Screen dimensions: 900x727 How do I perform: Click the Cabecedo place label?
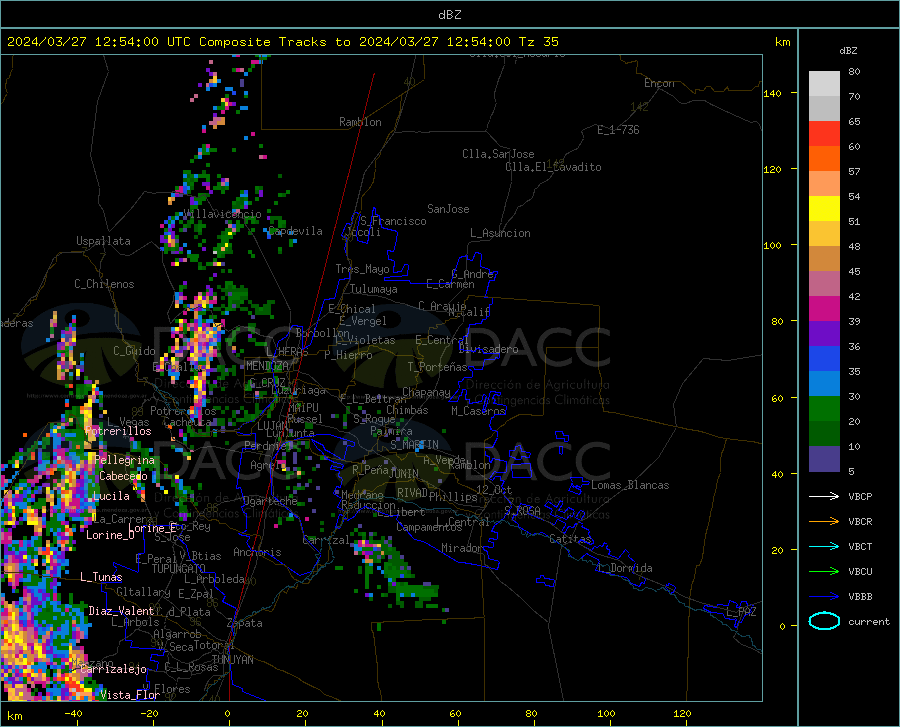pyautogui.click(x=123, y=476)
